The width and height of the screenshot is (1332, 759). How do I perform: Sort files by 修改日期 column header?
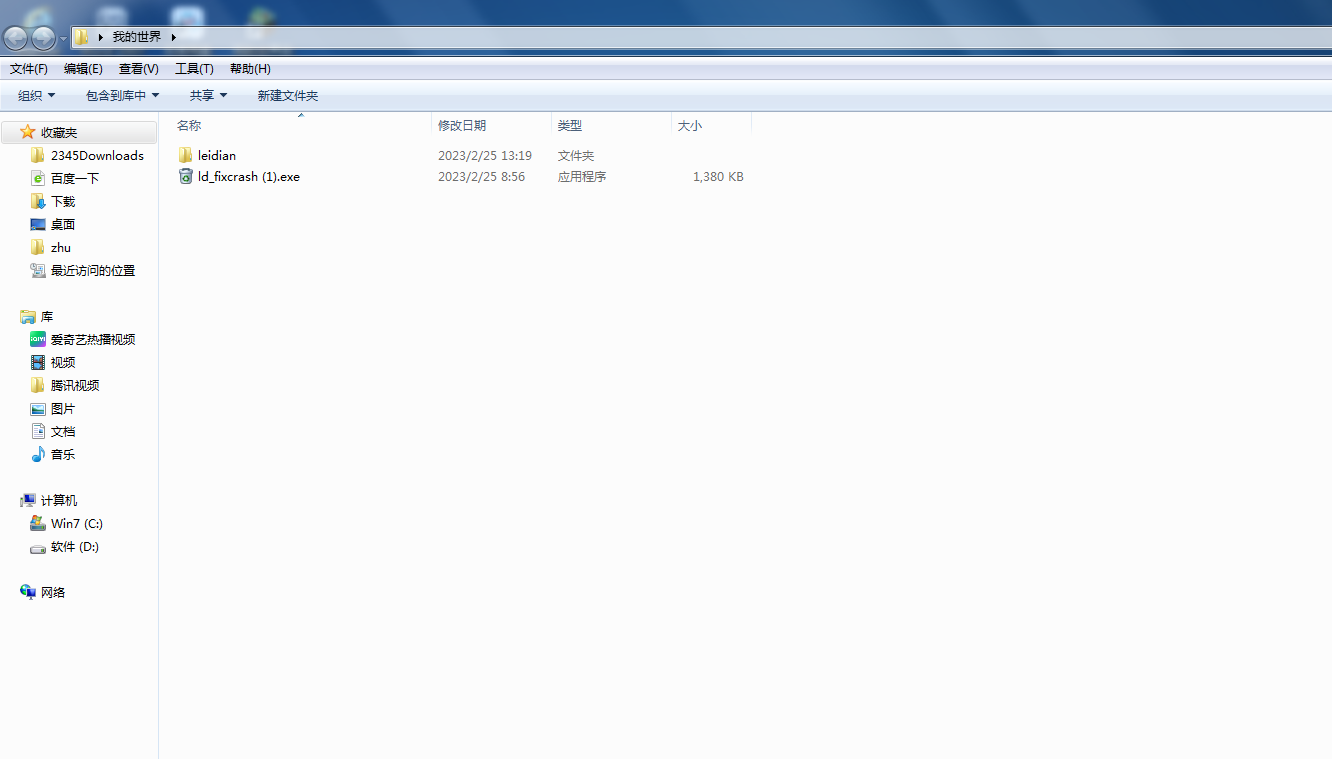tap(462, 125)
